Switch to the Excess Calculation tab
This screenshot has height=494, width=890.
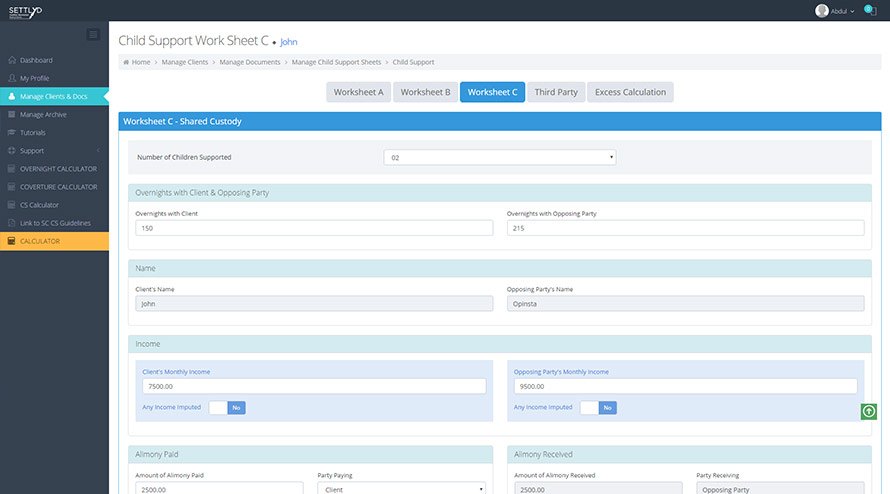tap(630, 92)
